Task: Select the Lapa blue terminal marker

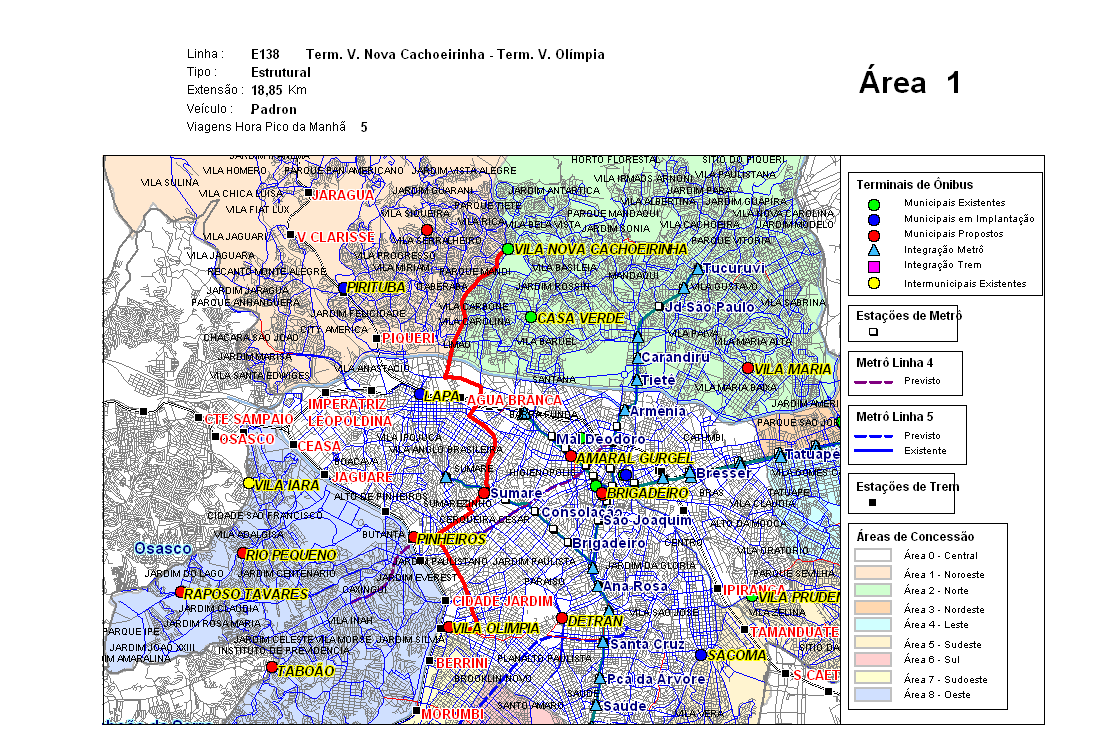Action: pyautogui.click(x=419, y=394)
